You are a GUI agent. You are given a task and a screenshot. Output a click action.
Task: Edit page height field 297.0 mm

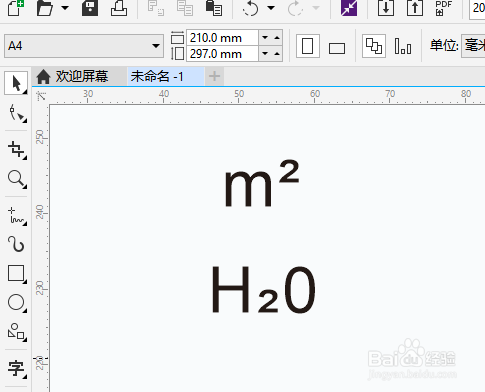coord(222,53)
